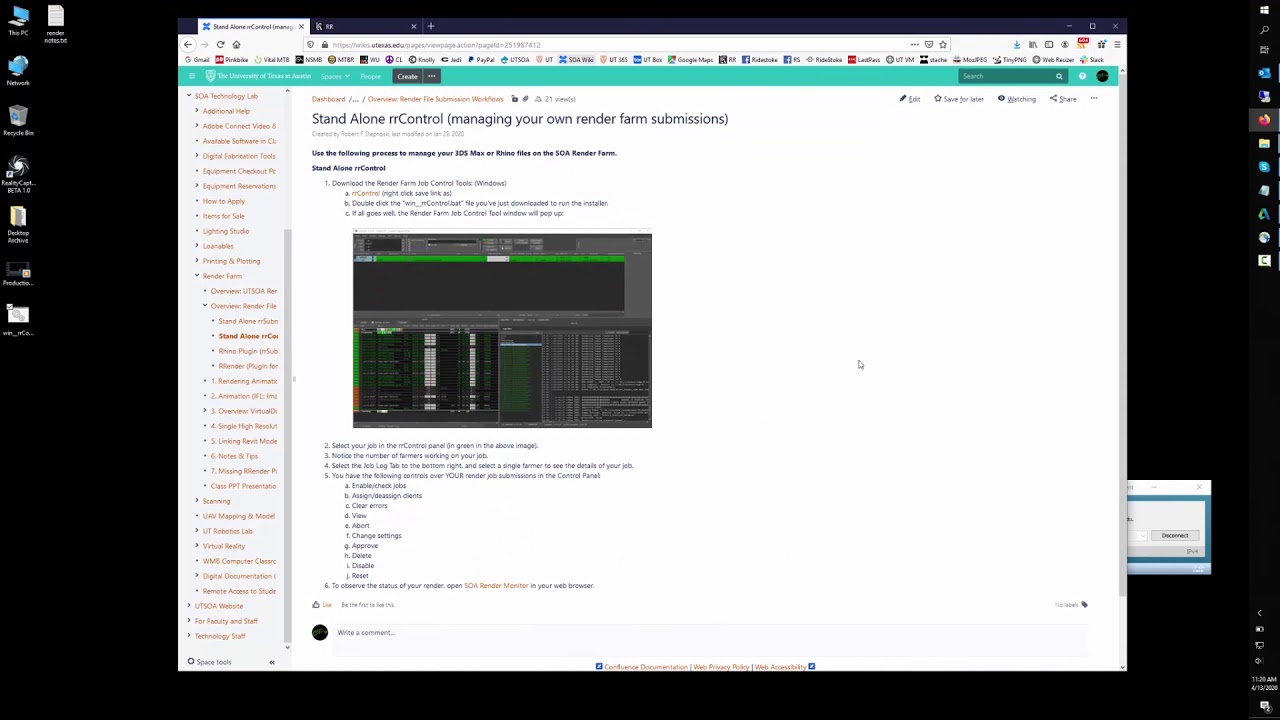Open Virtual Reality sidebar page
Image resolution: width=1280 pixels, height=720 pixels.
[224, 546]
